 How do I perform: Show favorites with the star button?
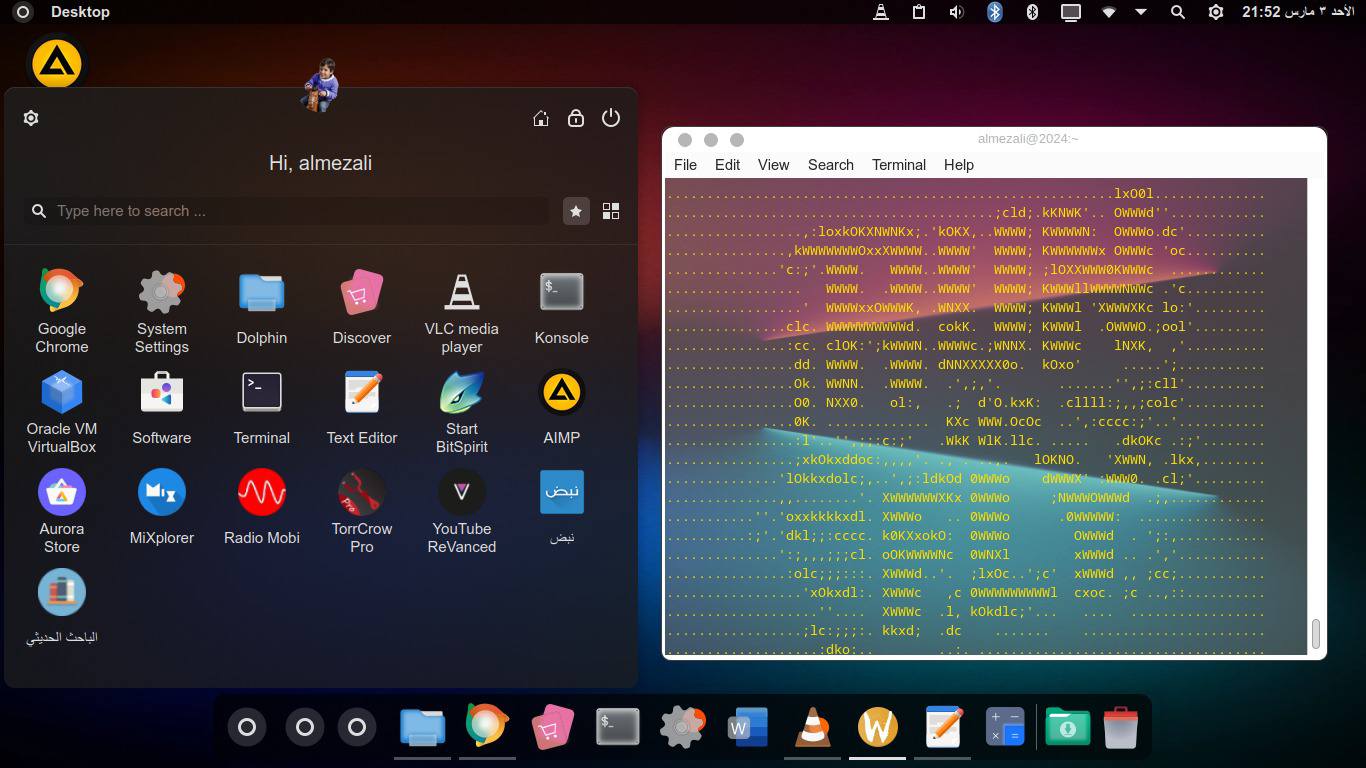(576, 211)
